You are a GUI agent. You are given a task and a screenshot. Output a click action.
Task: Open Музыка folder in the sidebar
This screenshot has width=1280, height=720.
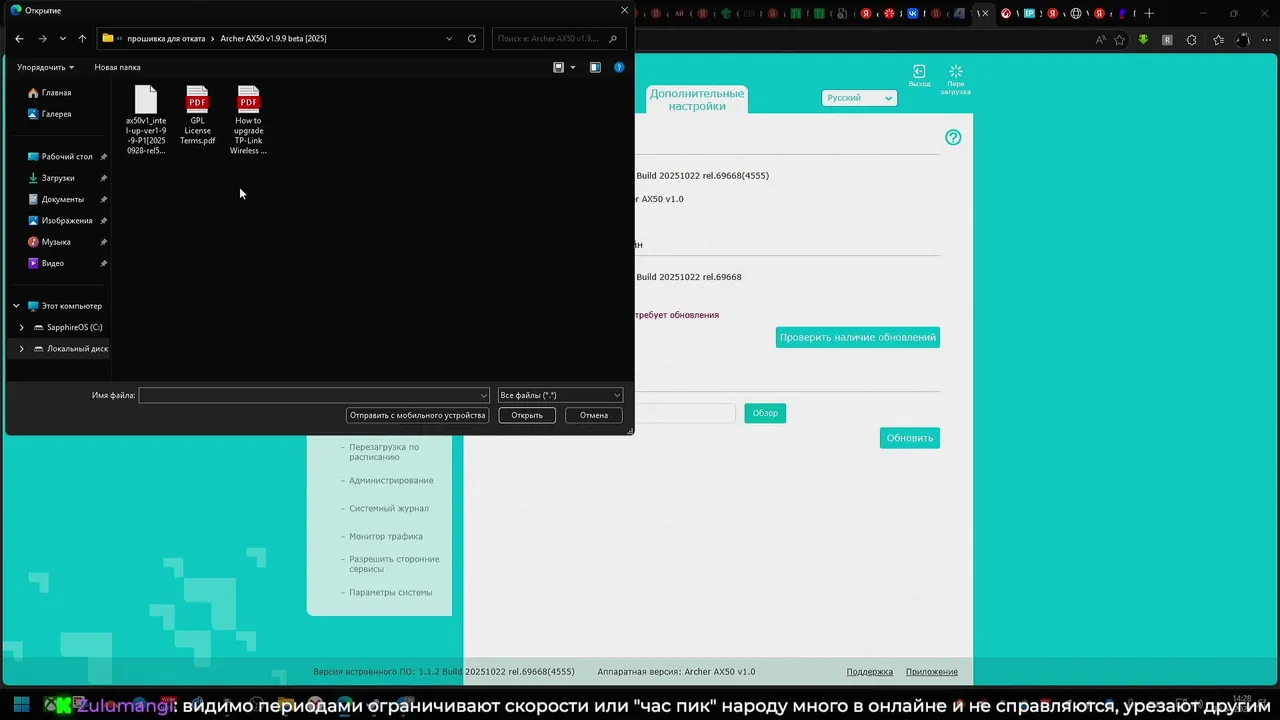pos(56,242)
